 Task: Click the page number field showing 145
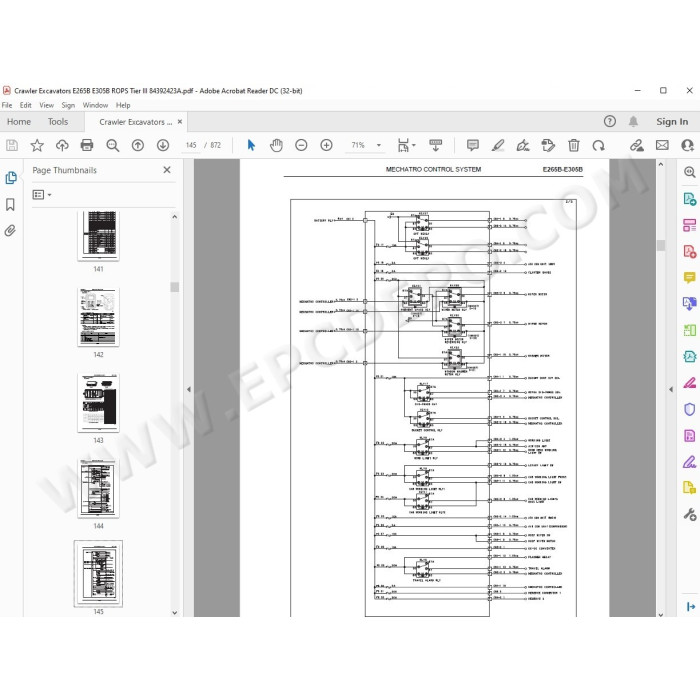(191, 145)
